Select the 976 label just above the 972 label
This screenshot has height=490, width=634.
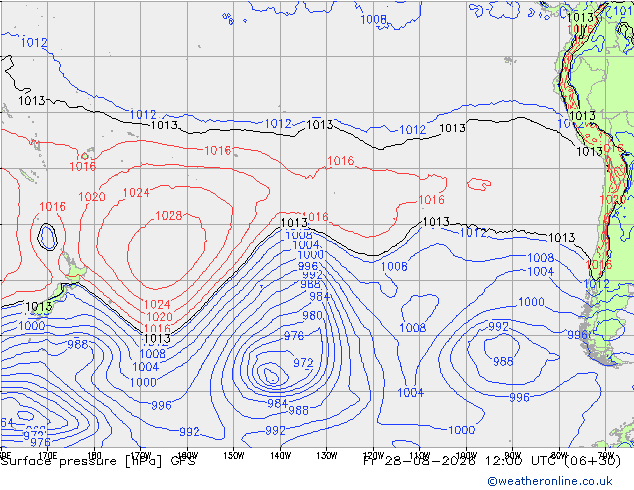[294, 336]
